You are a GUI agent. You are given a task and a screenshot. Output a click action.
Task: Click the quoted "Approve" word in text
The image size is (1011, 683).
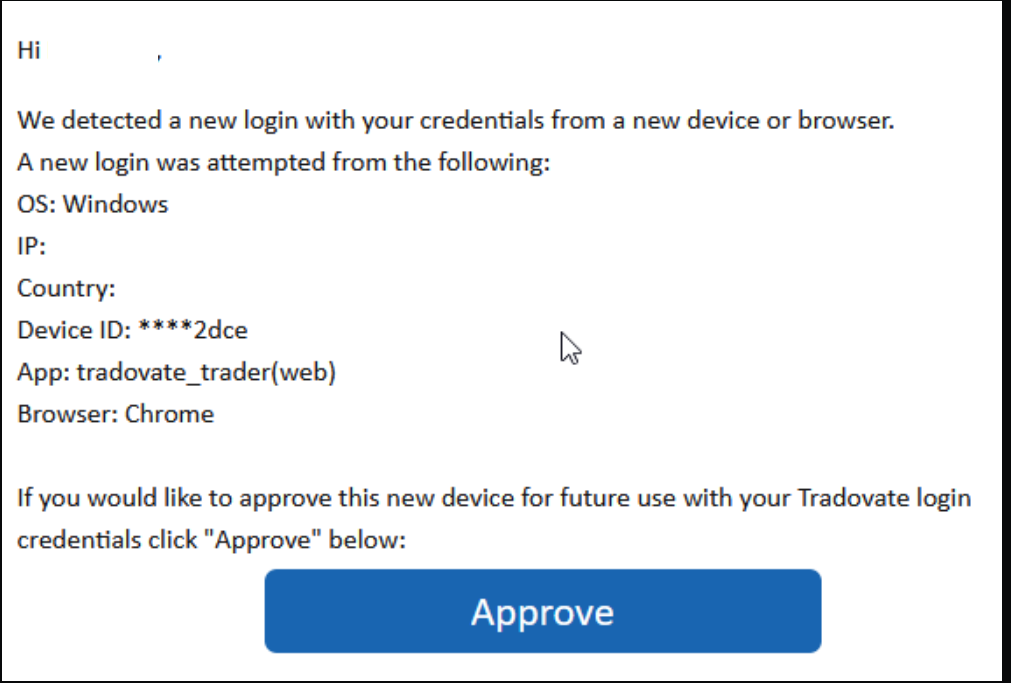tap(262, 540)
